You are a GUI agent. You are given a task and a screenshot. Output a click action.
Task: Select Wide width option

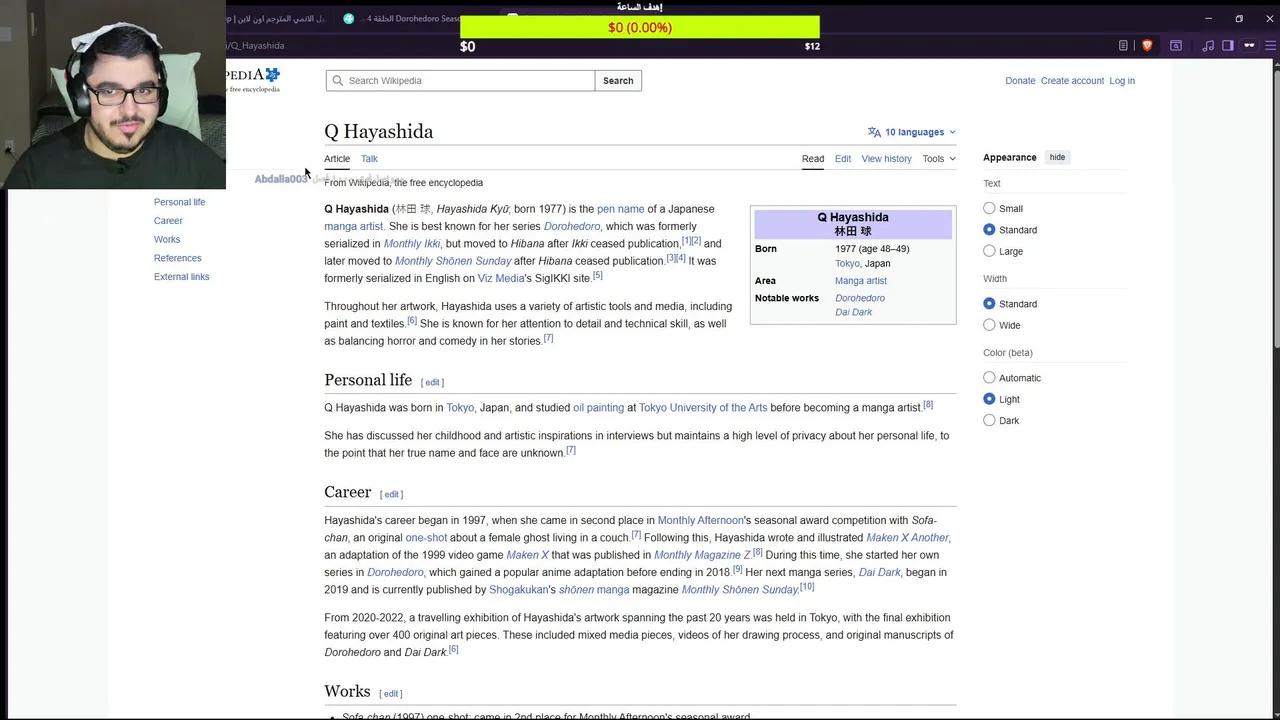tap(989, 325)
